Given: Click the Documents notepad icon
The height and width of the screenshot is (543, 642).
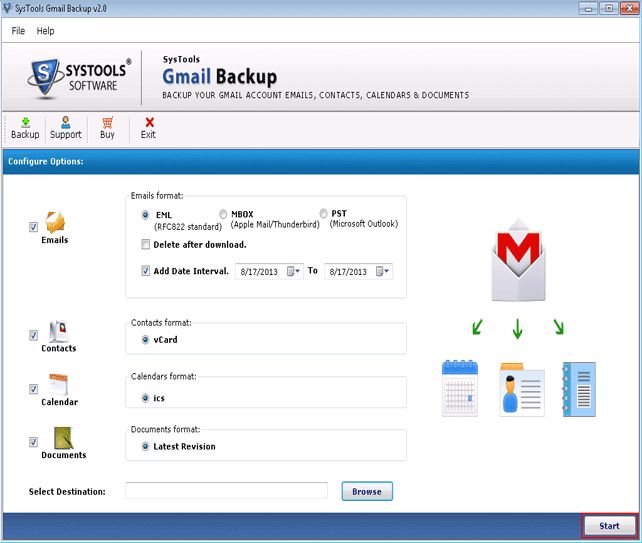Looking at the screenshot, I should pos(63,438).
